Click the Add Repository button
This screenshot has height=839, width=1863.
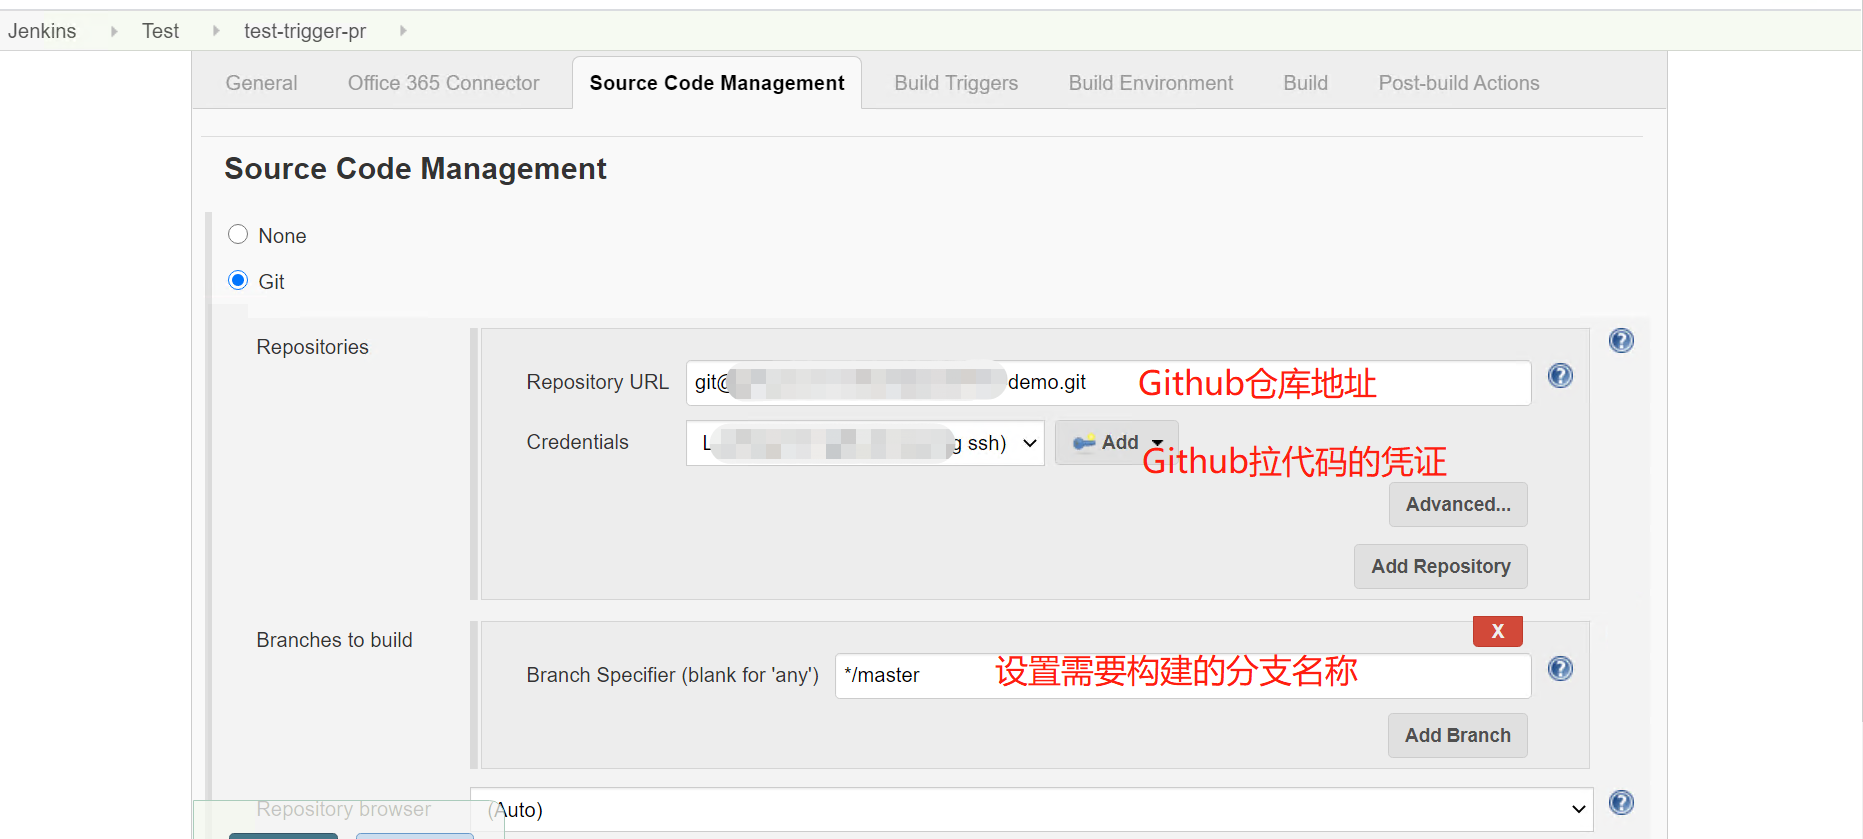tap(1441, 567)
